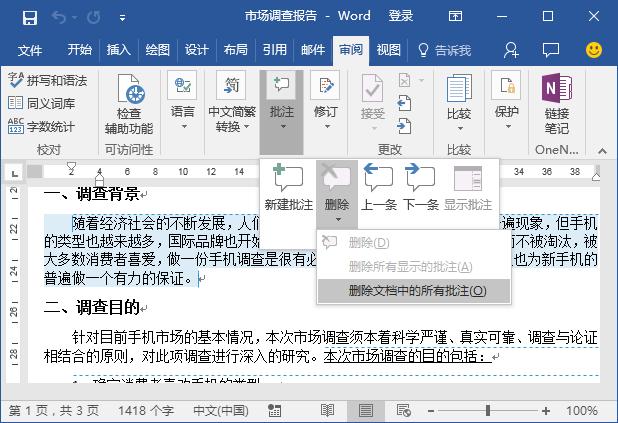The width and height of the screenshot is (618, 423).
Task: Redo the last action
Action: [x=93, y=17]
